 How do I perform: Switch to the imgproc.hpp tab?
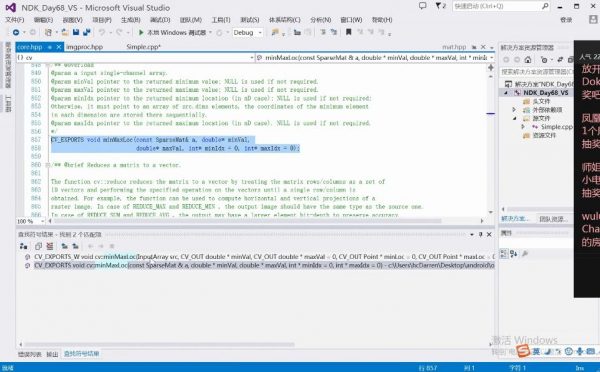[x=85, y=47]
